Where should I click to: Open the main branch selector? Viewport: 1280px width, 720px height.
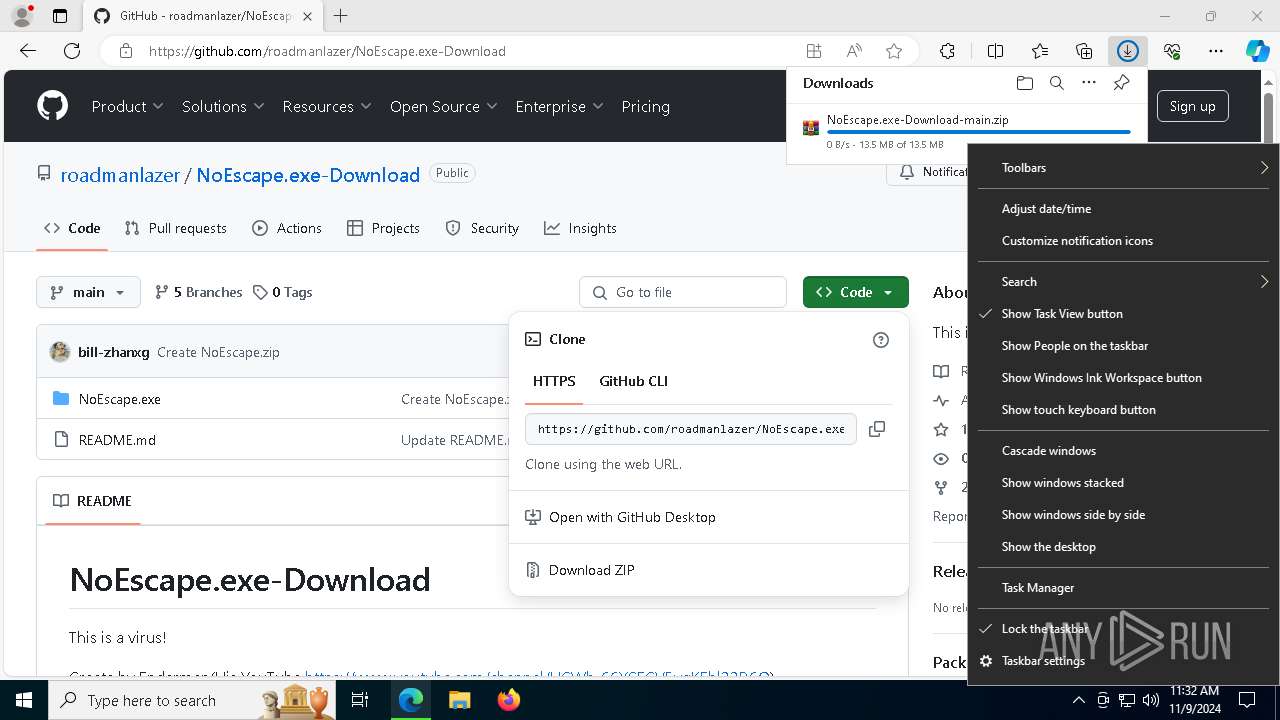pos(89,292)
